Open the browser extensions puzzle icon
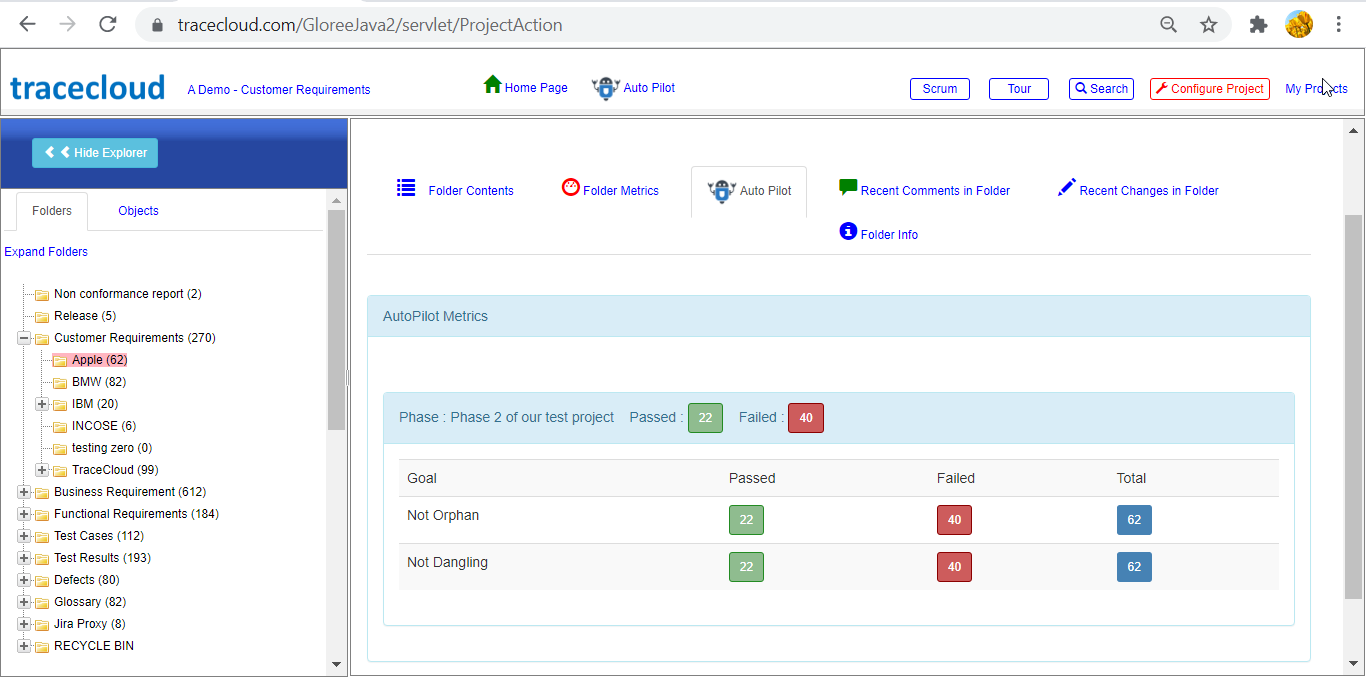The width and height of the screenshot is (1366, 677). coord(1258,25)
